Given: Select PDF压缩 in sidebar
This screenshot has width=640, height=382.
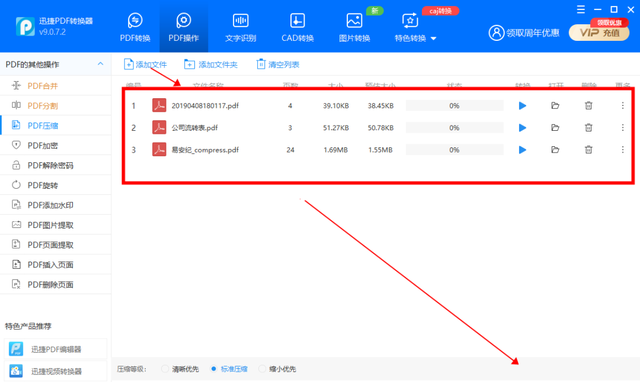Looking at the screenshot, I should click(x=56, y=125).
